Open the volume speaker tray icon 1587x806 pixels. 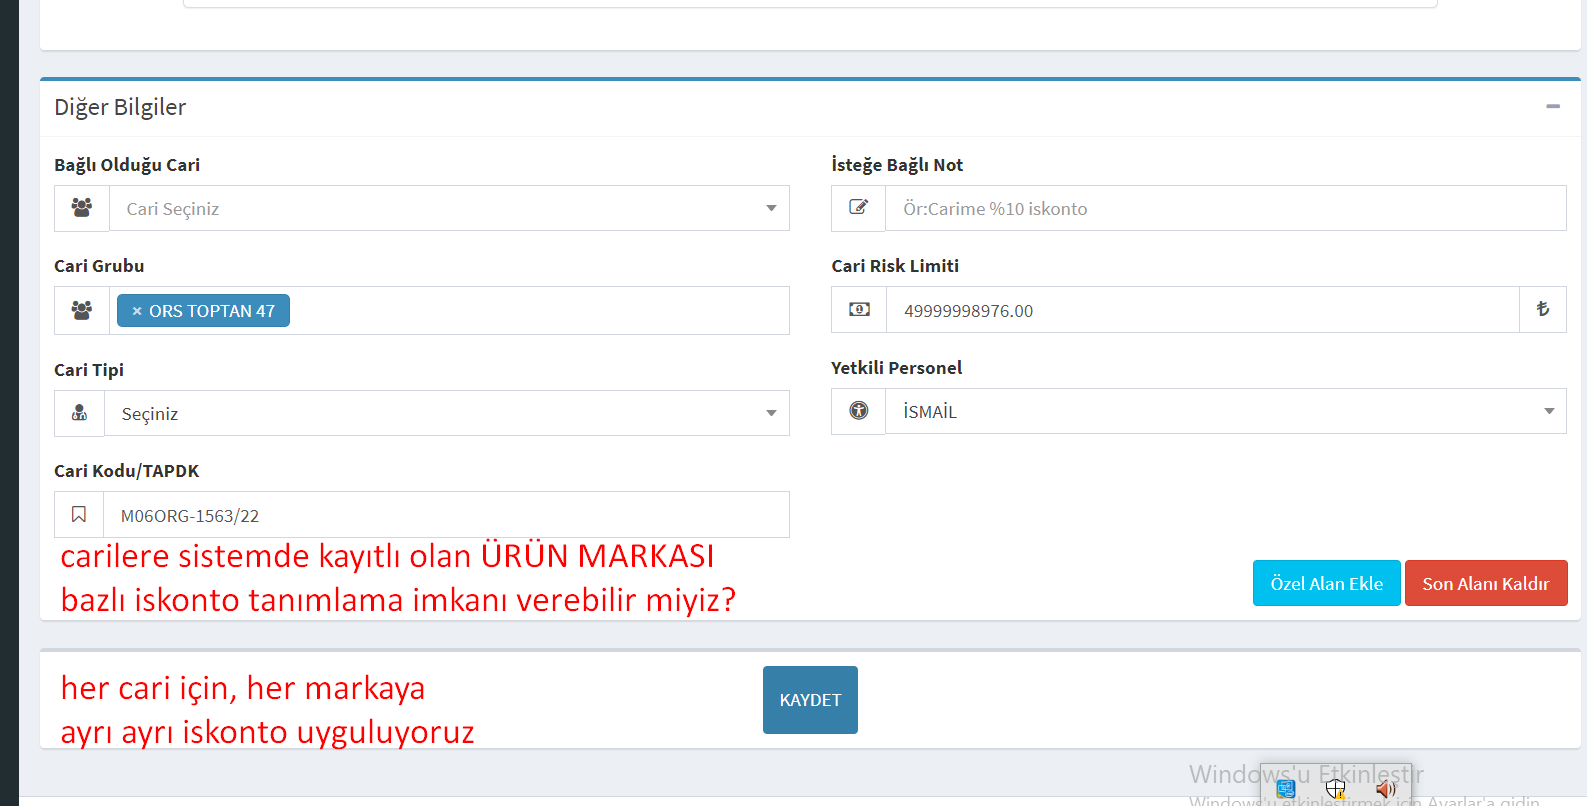(x=1385, y=789)
